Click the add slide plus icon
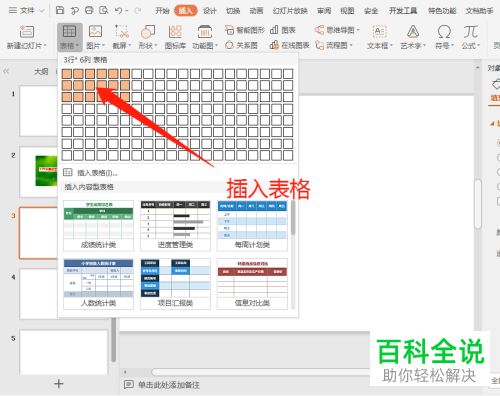 click(59, 384)
